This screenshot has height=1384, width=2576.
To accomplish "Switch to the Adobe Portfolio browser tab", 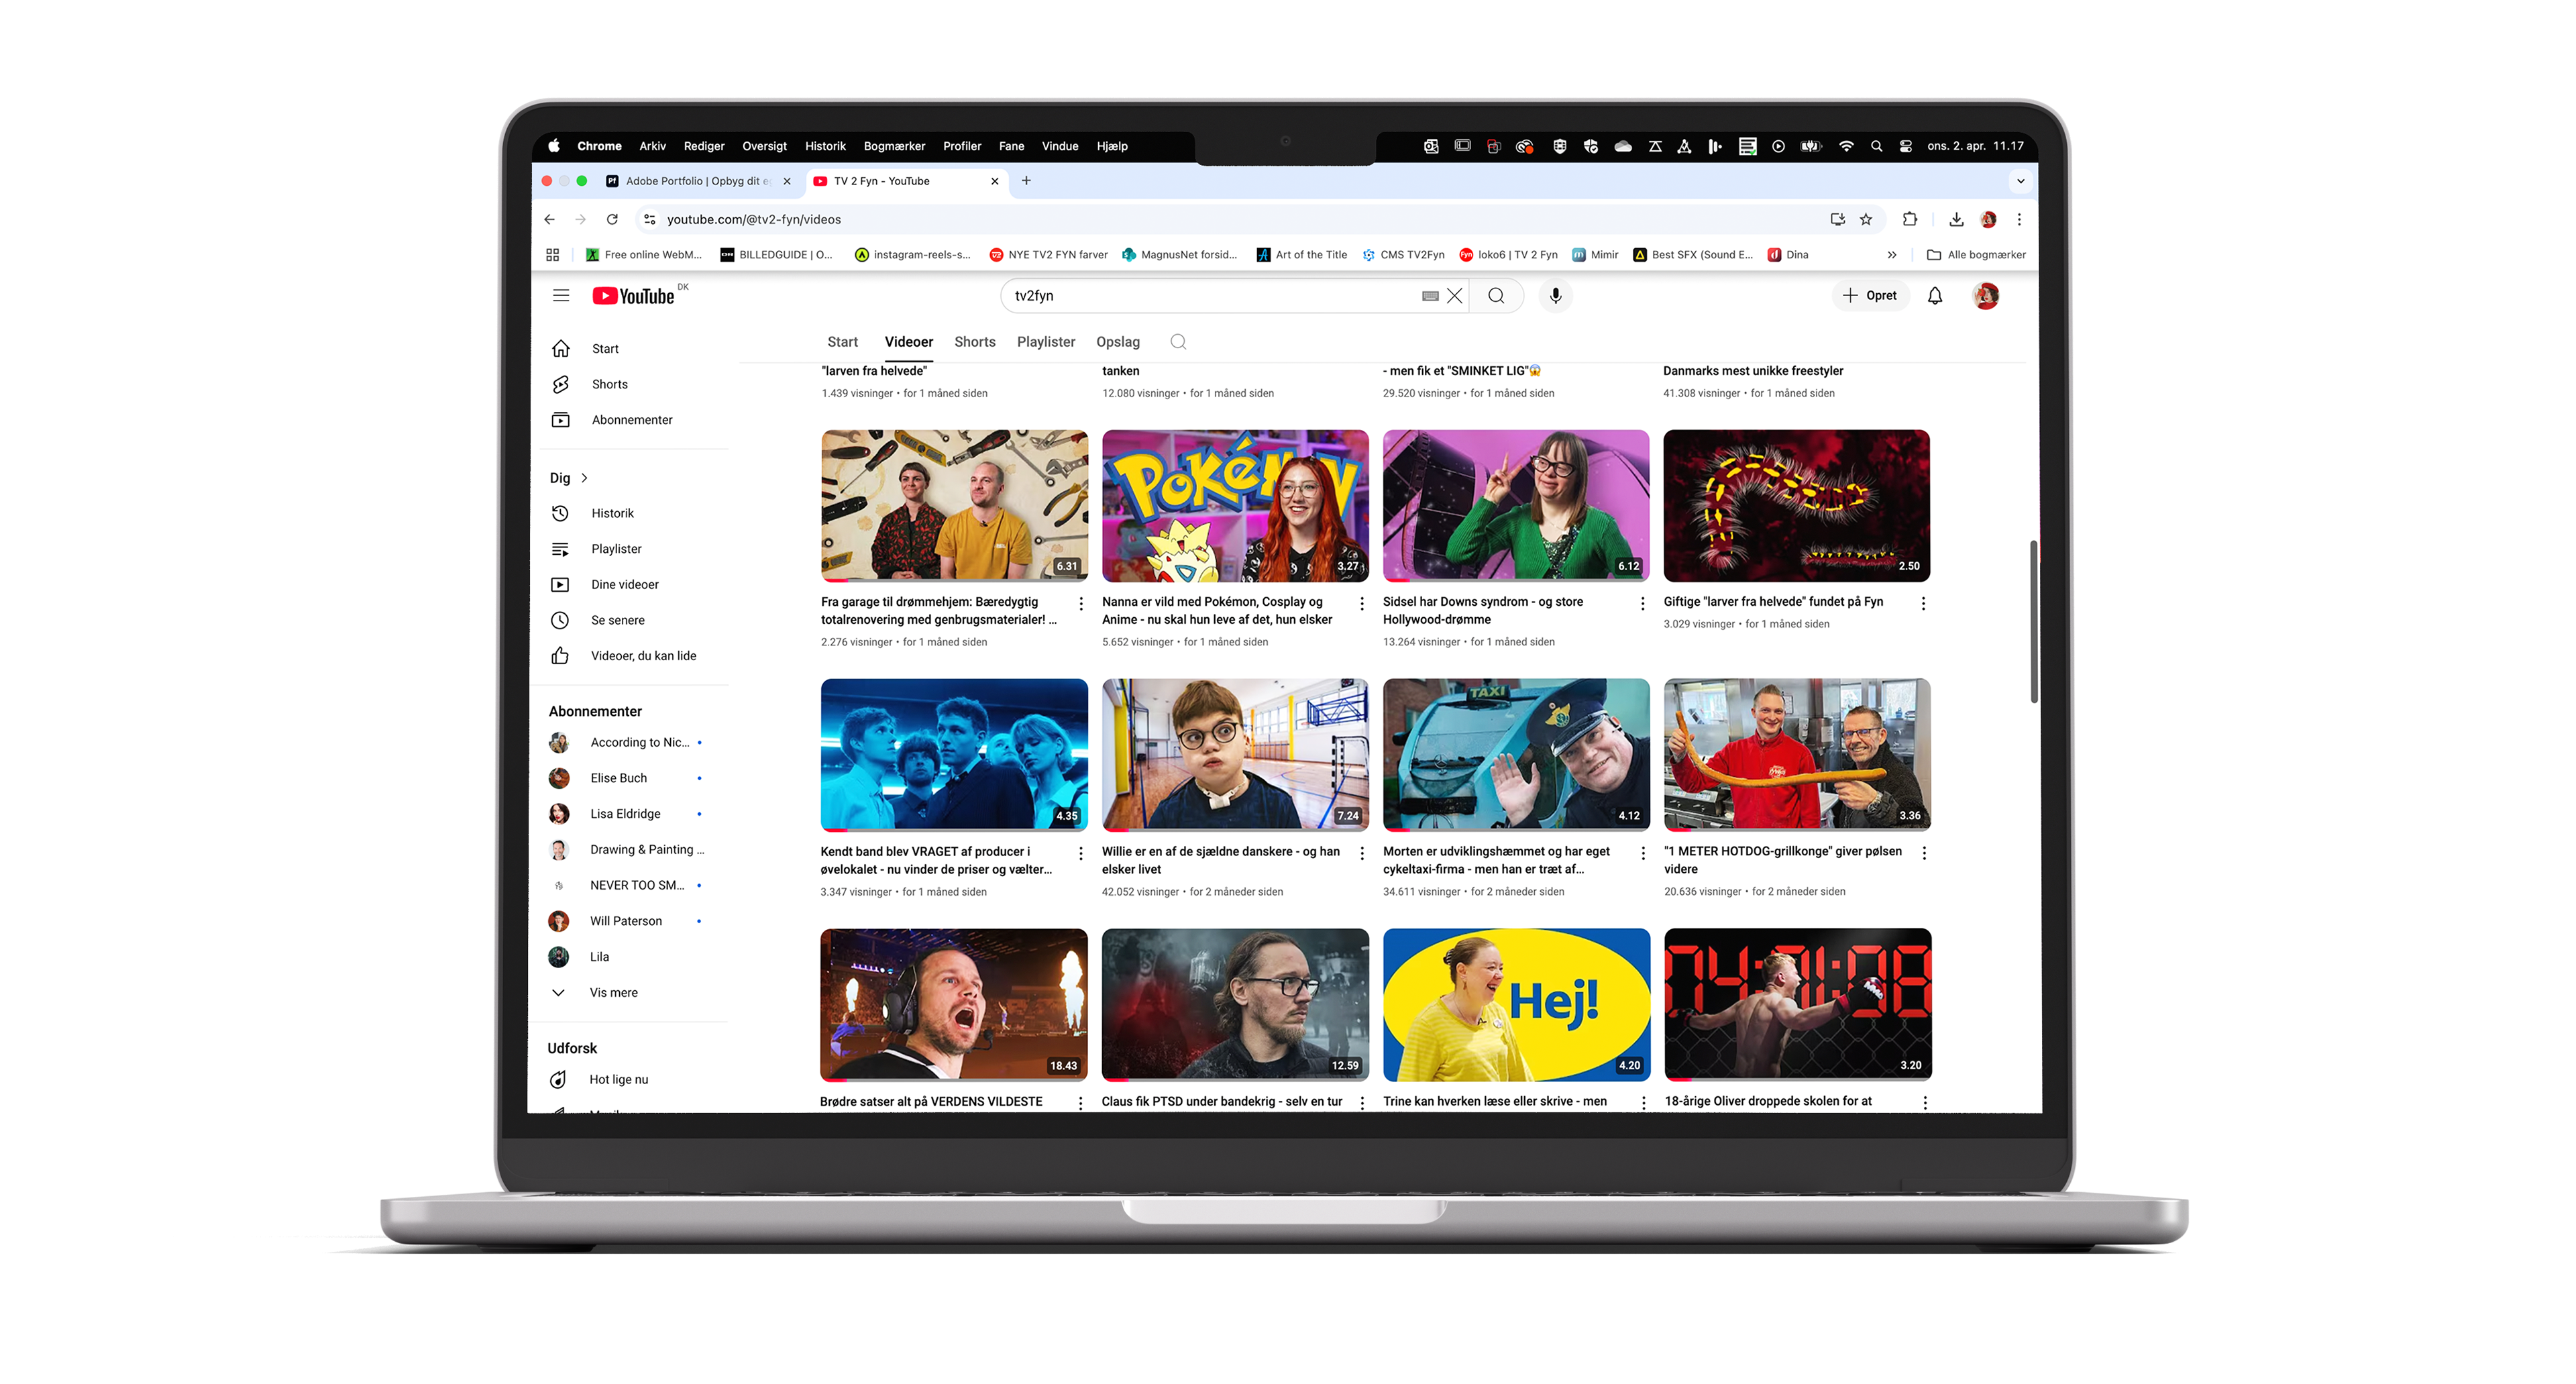I will 696,181.
